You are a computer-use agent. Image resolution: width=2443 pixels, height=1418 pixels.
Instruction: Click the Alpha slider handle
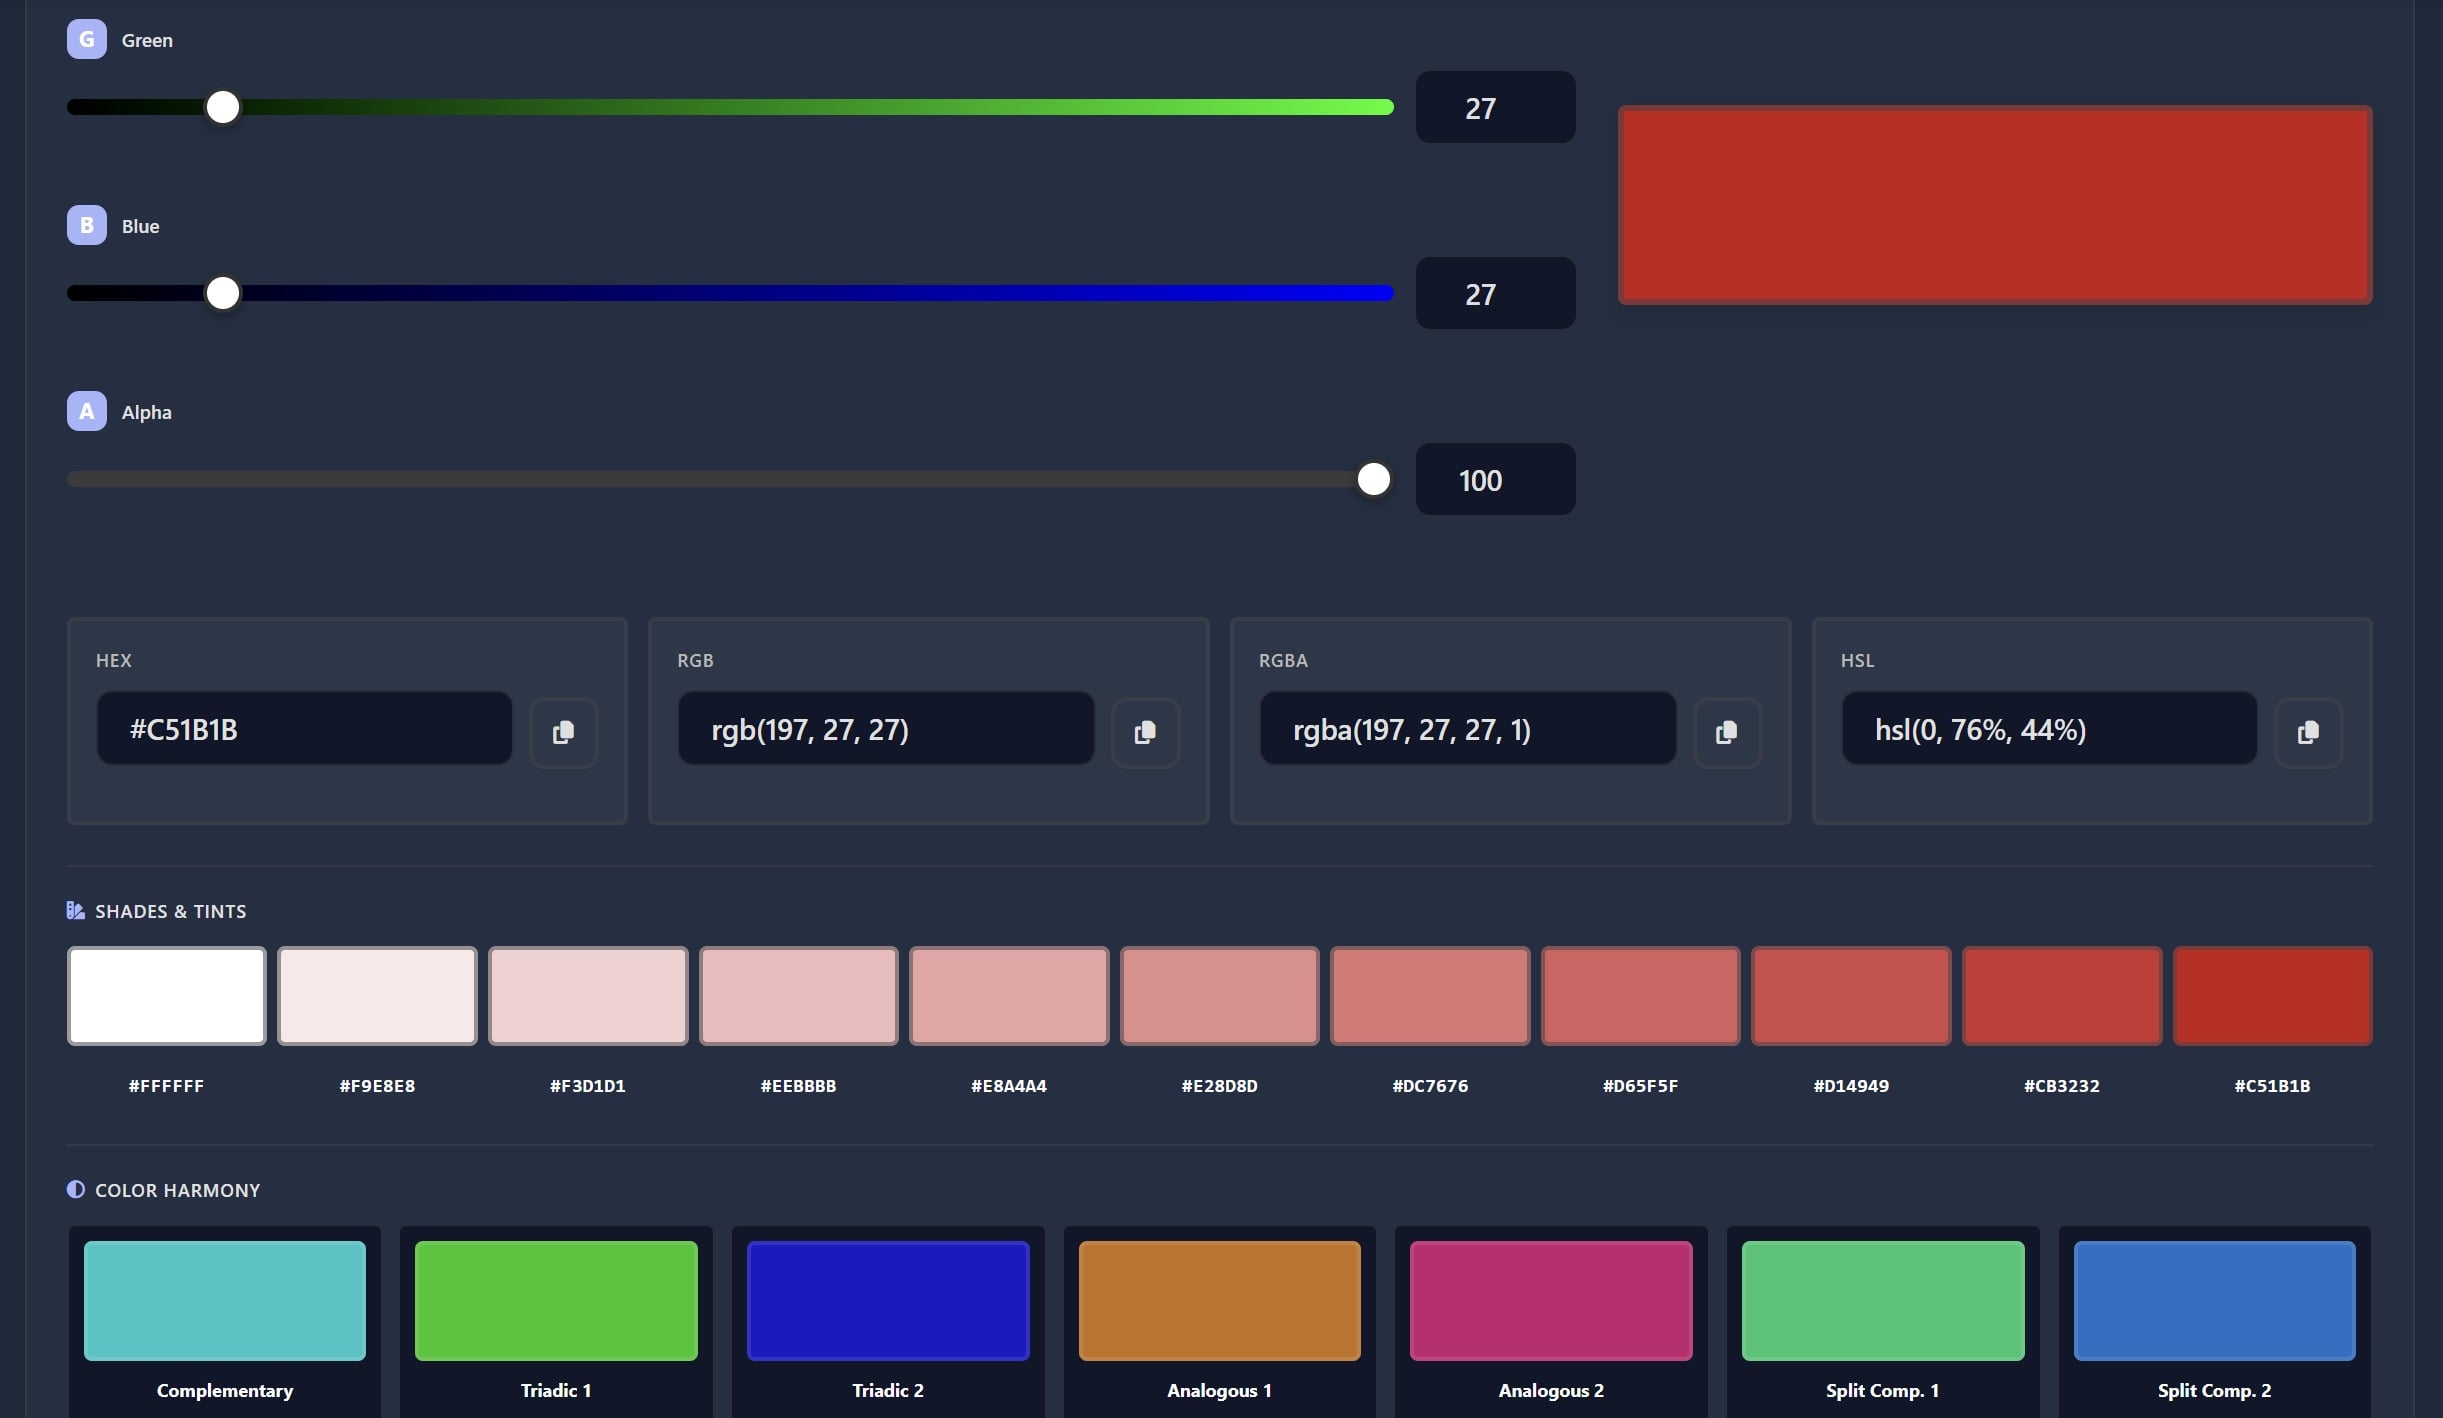pos(1373,479)
